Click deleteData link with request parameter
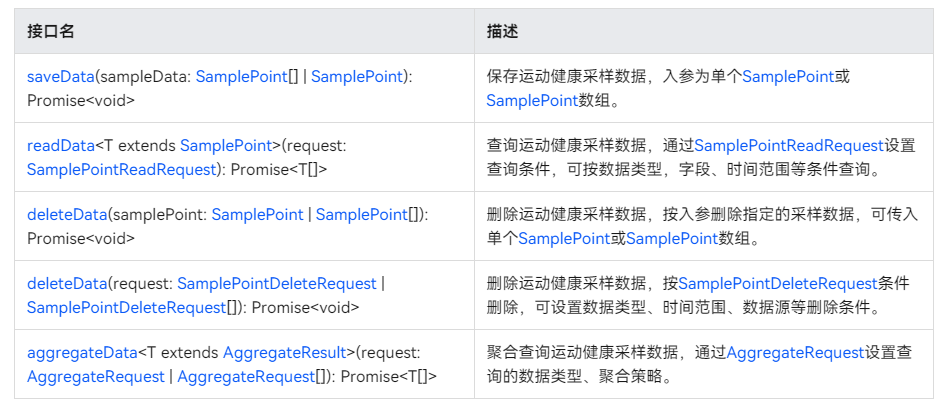The width and height of the screenshot is (941, 407). pyautogui.click(x=66, y=284)
